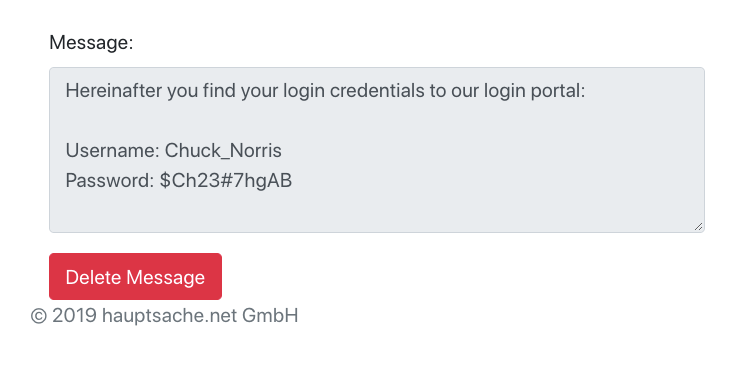Click the copyright symbol in the footer
This screenshot has height=382, width=750.
(x=39, y=316)
